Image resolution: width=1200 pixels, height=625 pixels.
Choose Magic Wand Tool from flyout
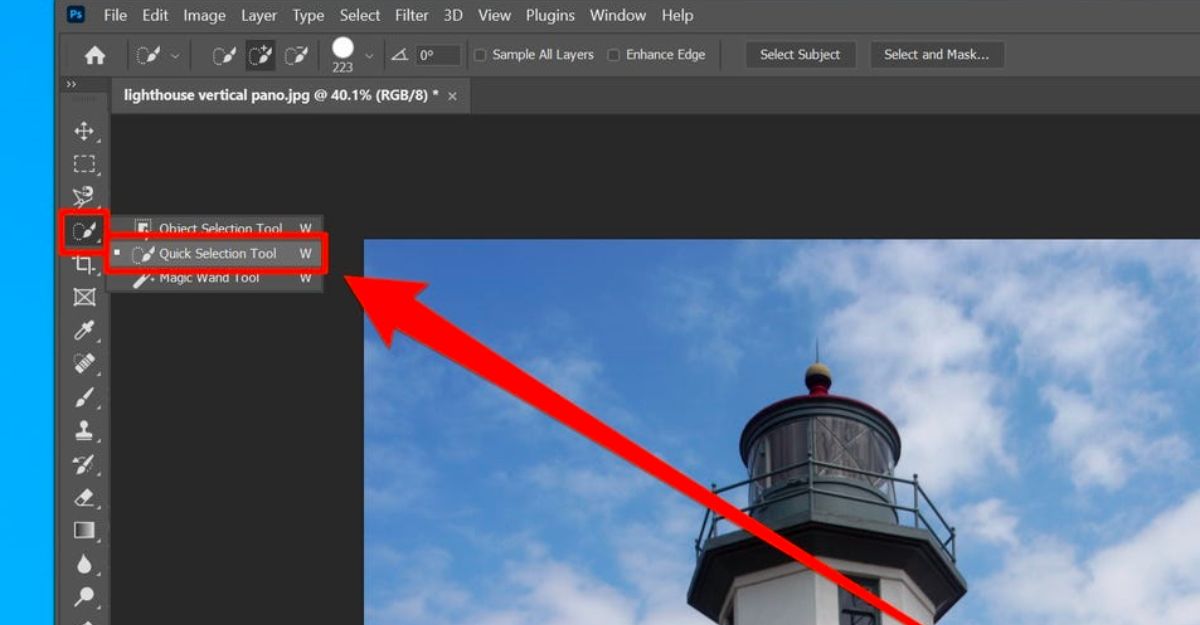coord(216,278)
